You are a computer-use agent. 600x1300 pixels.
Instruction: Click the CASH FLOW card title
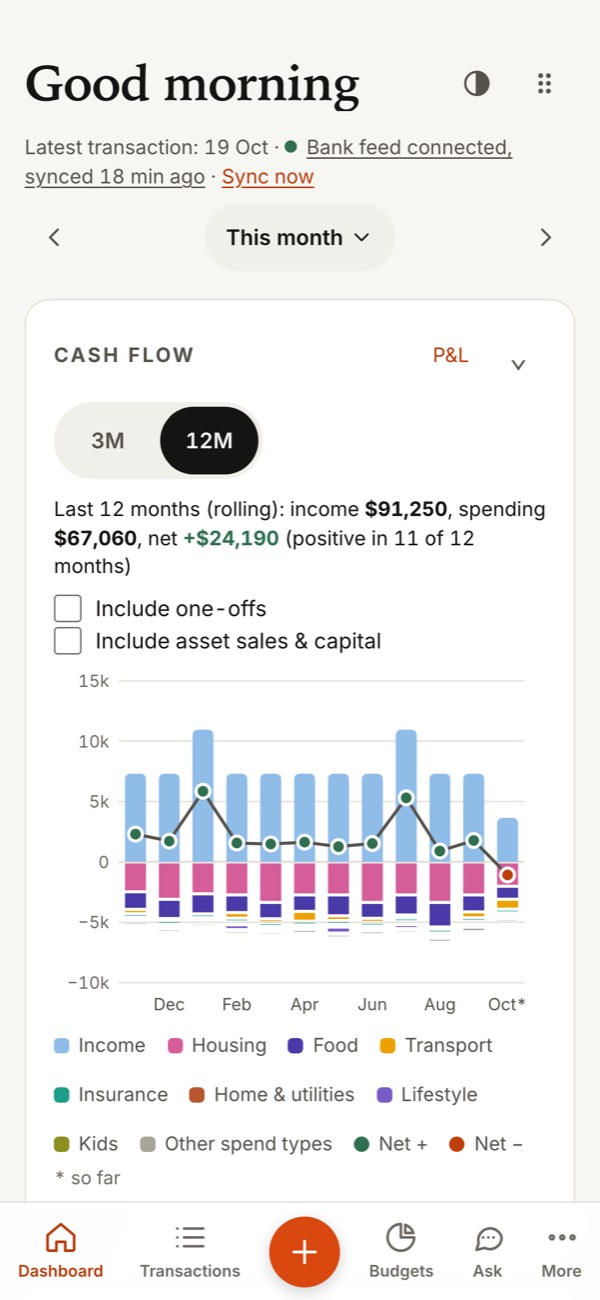pos(124,355)
